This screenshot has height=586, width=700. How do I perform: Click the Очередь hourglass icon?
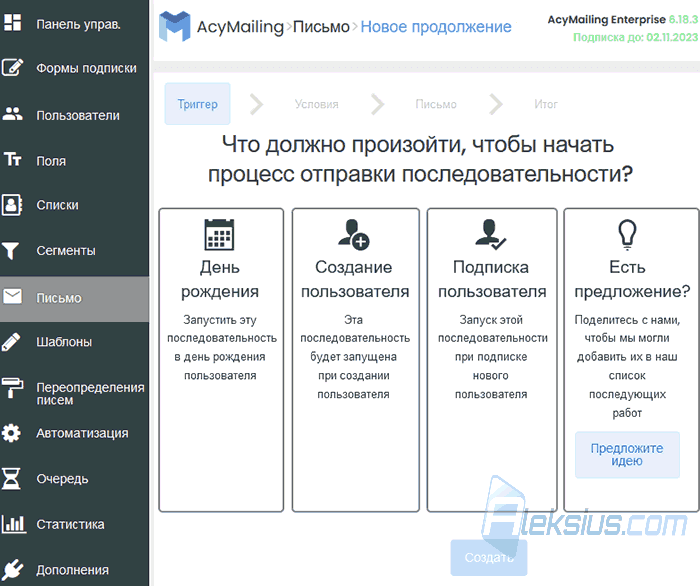coord(11,478)
